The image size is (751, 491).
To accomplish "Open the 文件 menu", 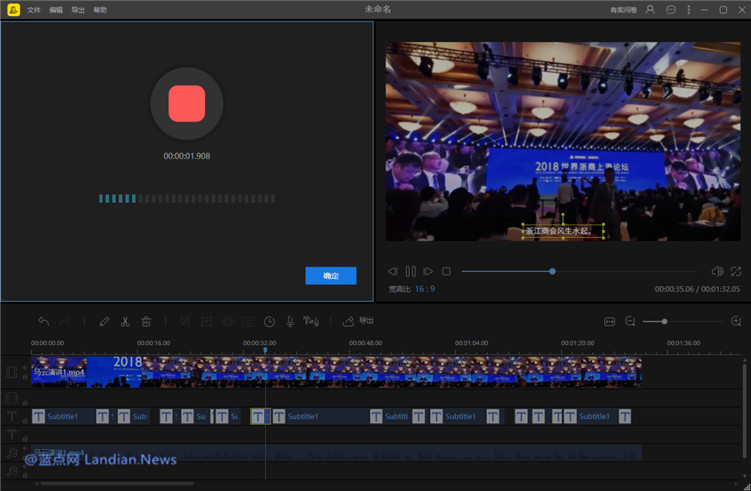I will pyautogui.click(x=34, y=9).
